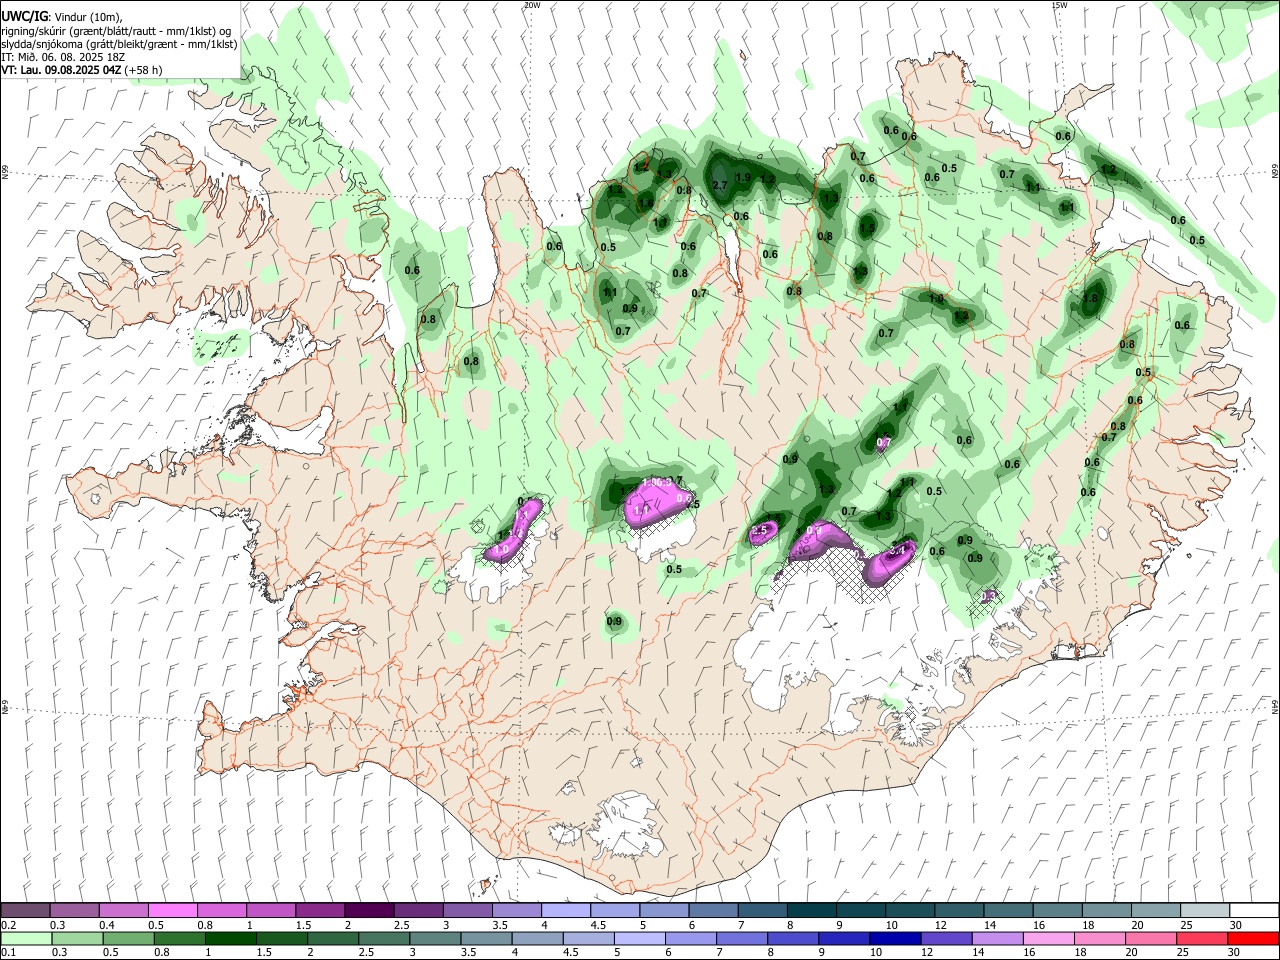Image resolution: width=1280 pixels, height=960 pixels.
Task: Select the light green 0.3 swatch on rain scale
Action: 76,938
